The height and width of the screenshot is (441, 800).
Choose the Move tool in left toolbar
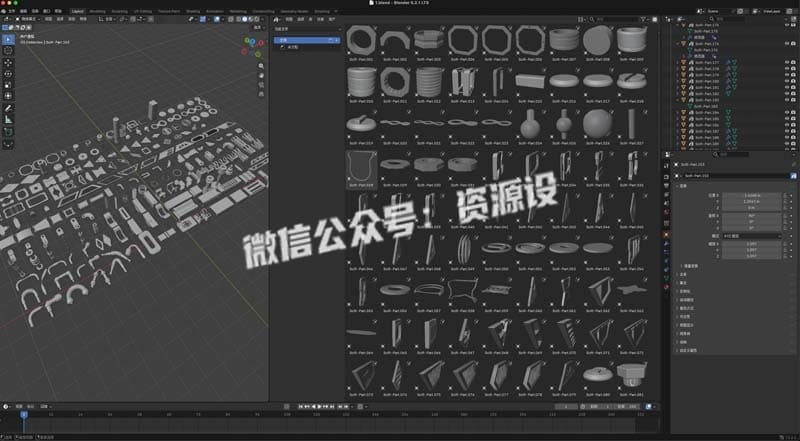9,63
